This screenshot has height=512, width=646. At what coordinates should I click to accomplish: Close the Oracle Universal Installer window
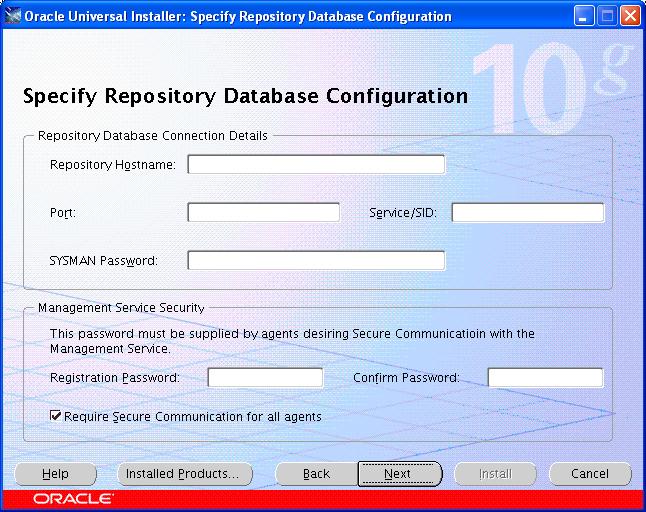click(x=630, y=16)
